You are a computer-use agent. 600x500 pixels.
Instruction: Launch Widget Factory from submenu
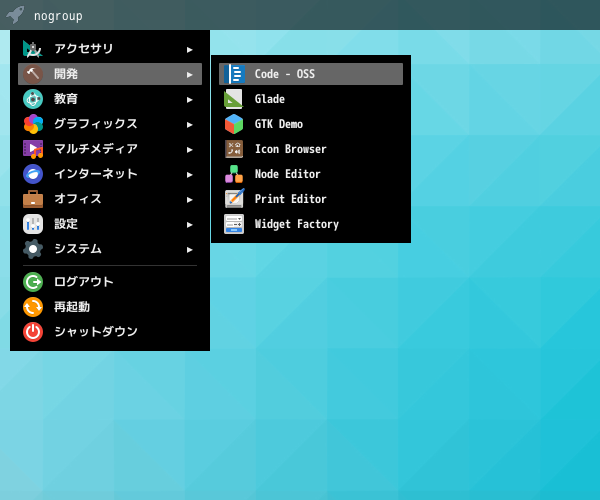pos(311,224)
